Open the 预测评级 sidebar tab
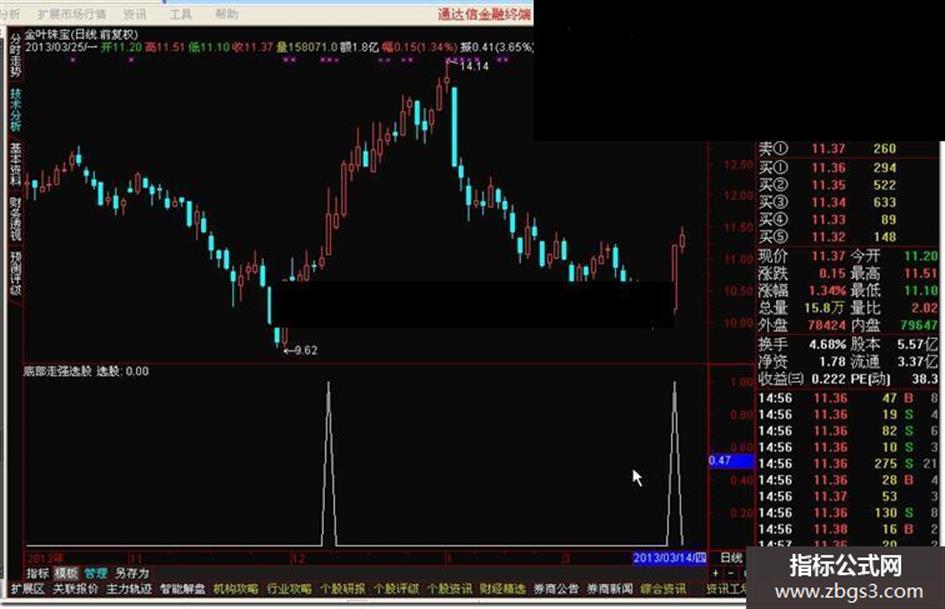 [x=15, y=273]
